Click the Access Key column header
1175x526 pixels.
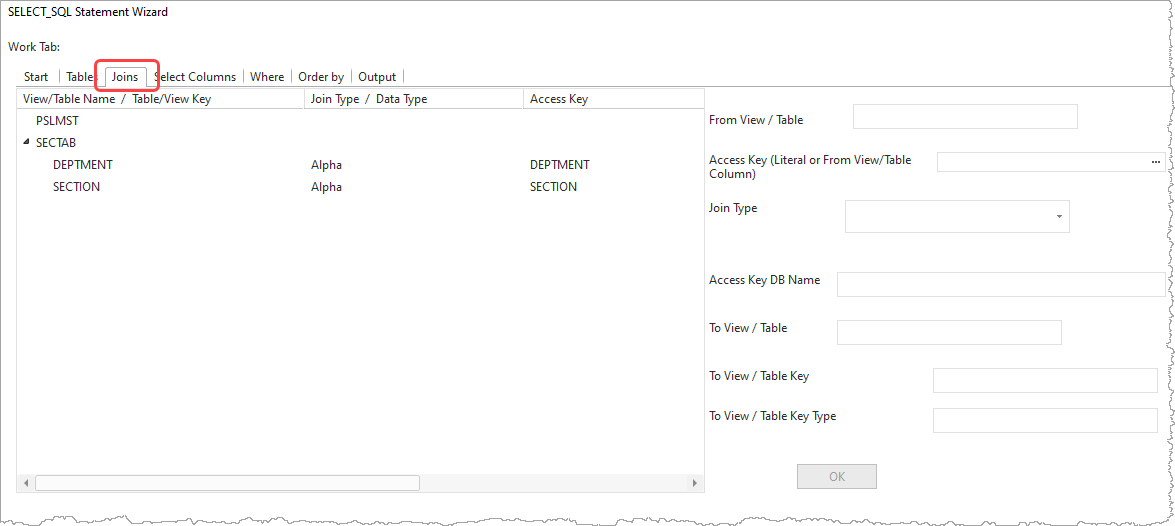tap(559, 99)
